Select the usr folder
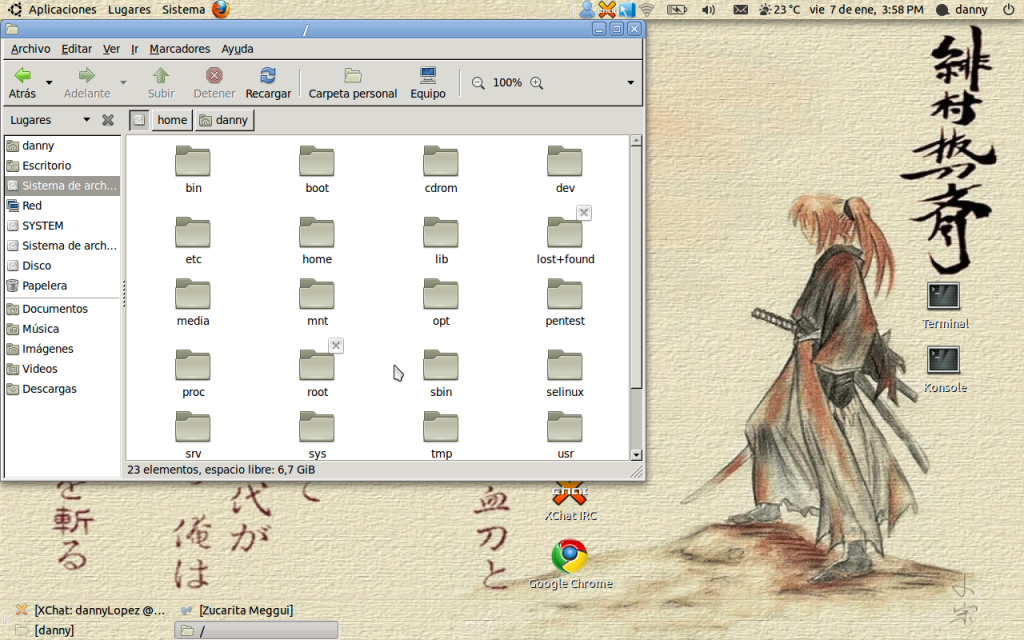The image size is (1024, 640). pos(565,435)
